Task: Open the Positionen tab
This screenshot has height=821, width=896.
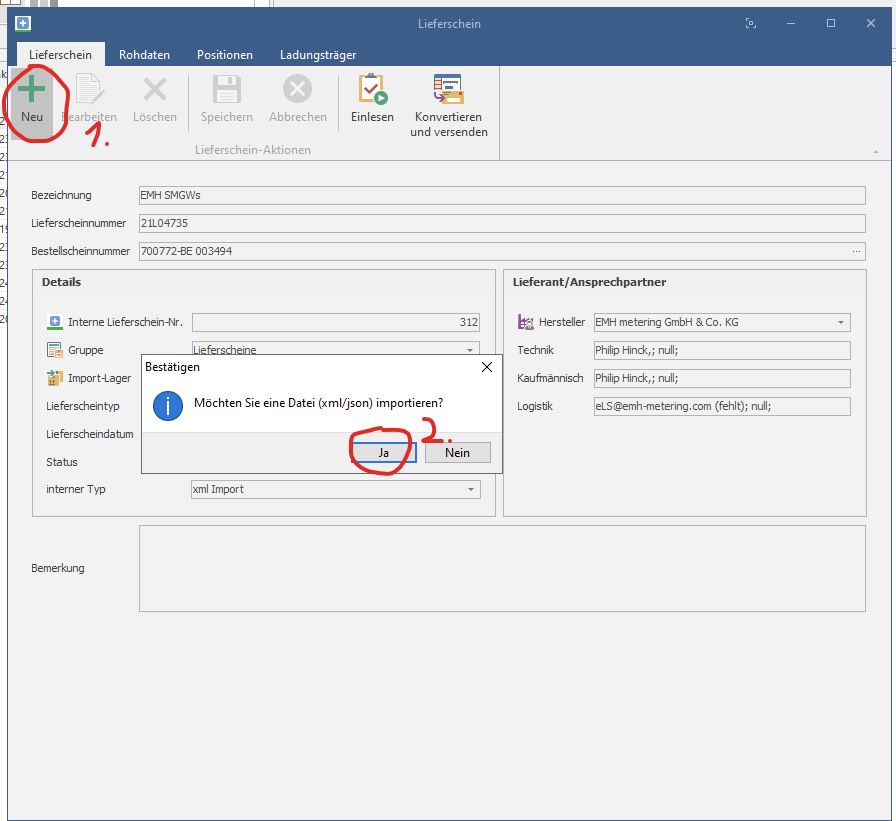Action: (x=224, y=55)
